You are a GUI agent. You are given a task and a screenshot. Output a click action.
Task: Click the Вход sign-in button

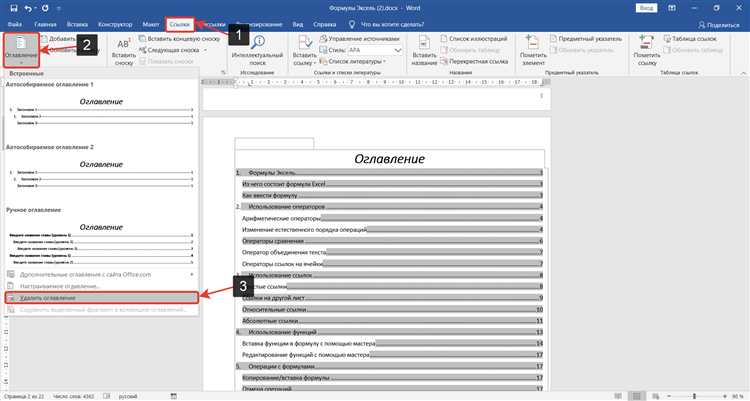pyautogui.click(x=646, y=8)
